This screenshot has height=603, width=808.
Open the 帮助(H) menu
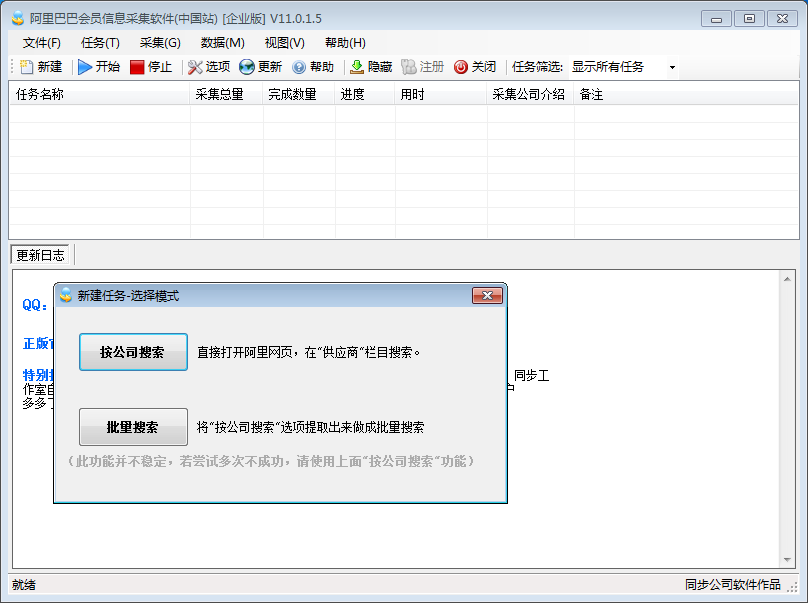[345, 43]
